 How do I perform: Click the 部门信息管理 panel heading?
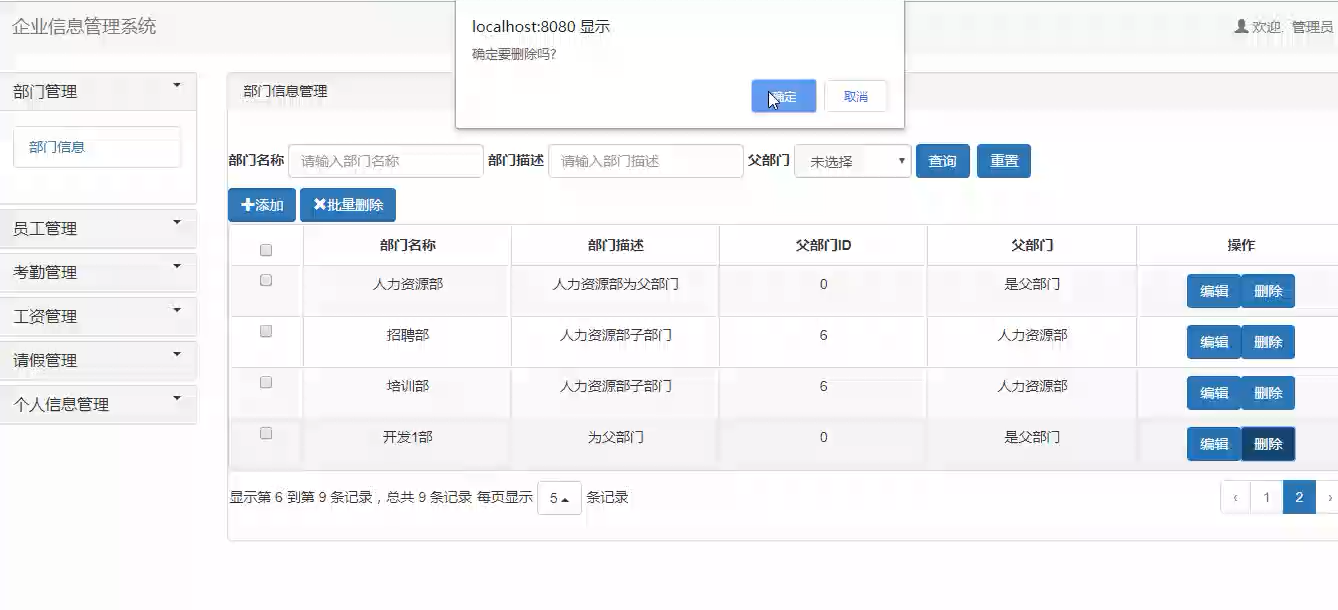285,91
